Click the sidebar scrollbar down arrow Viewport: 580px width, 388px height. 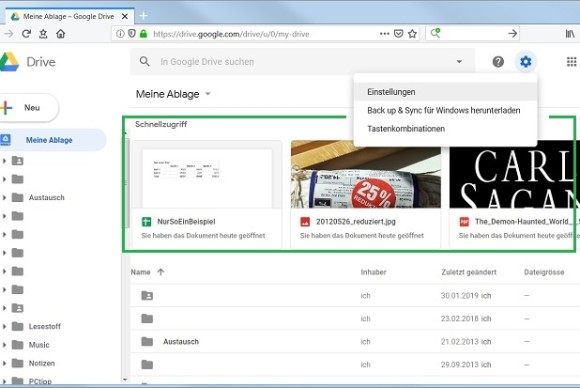125,379
